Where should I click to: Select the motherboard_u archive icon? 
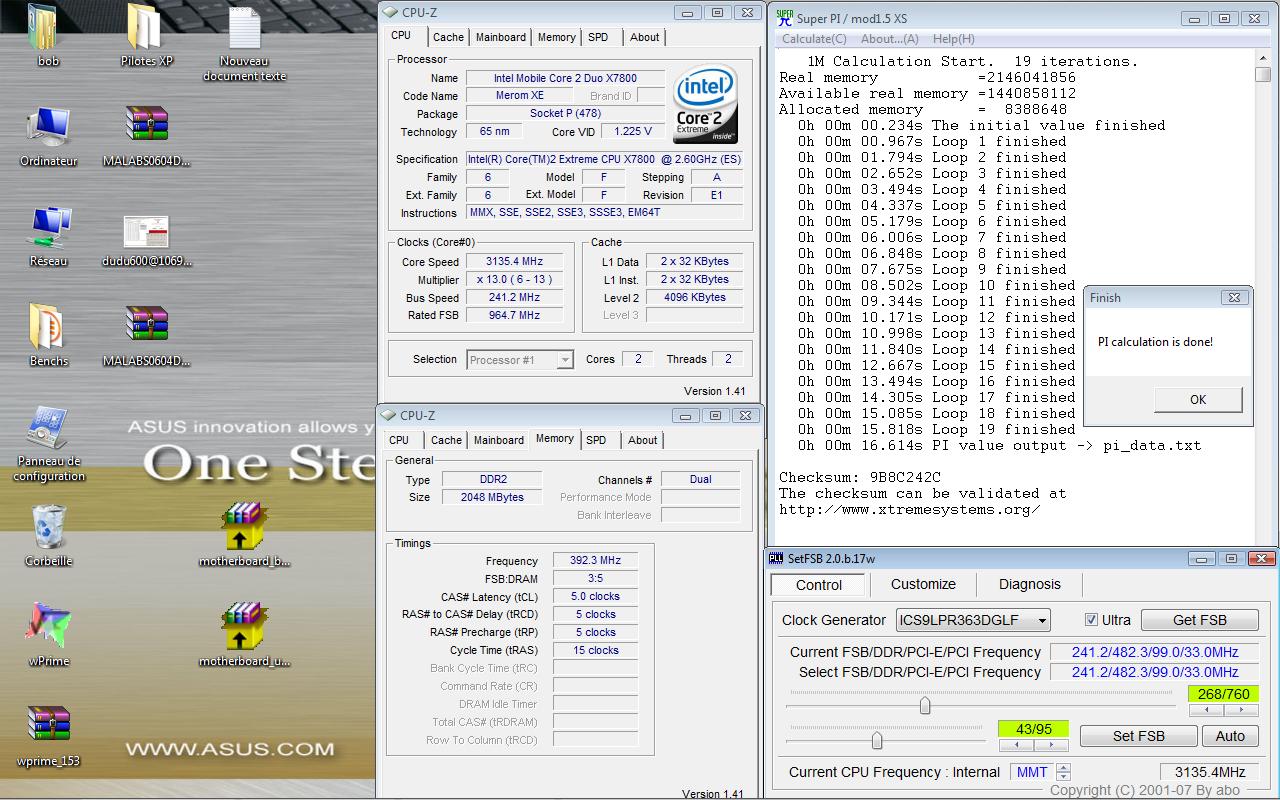tap(245, 627)
